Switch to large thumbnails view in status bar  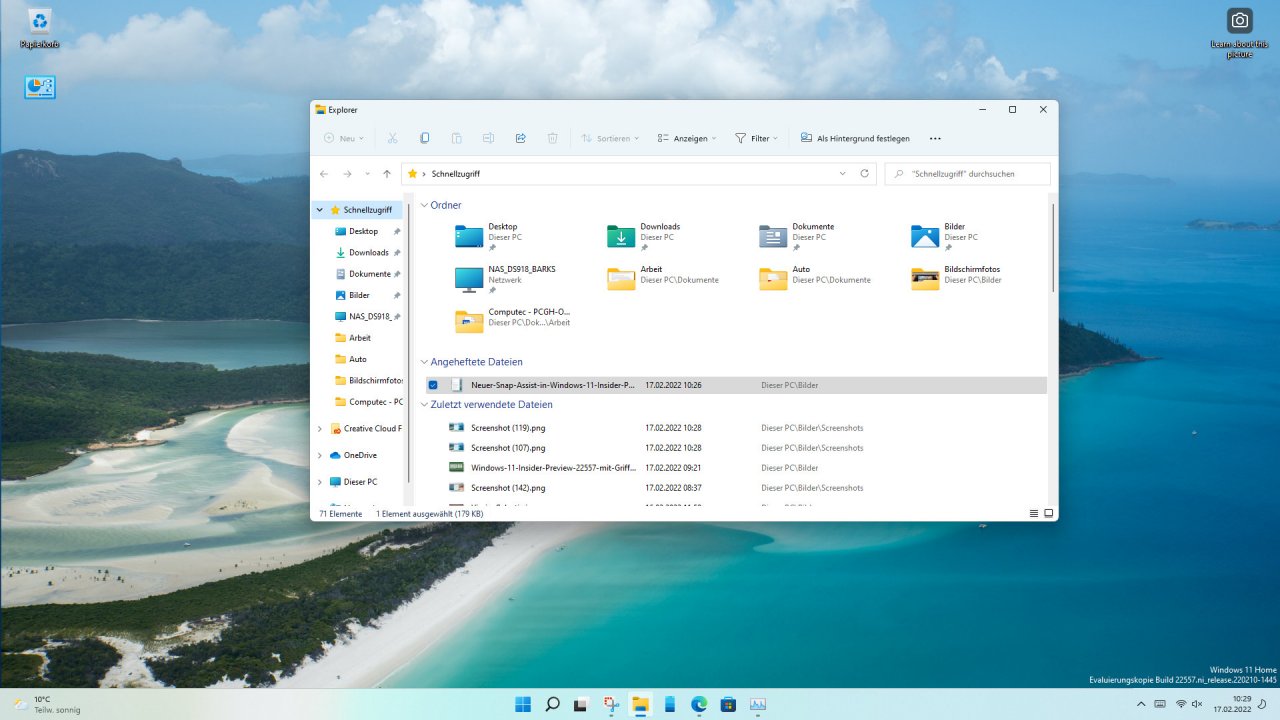click(x=1049, y=513)
